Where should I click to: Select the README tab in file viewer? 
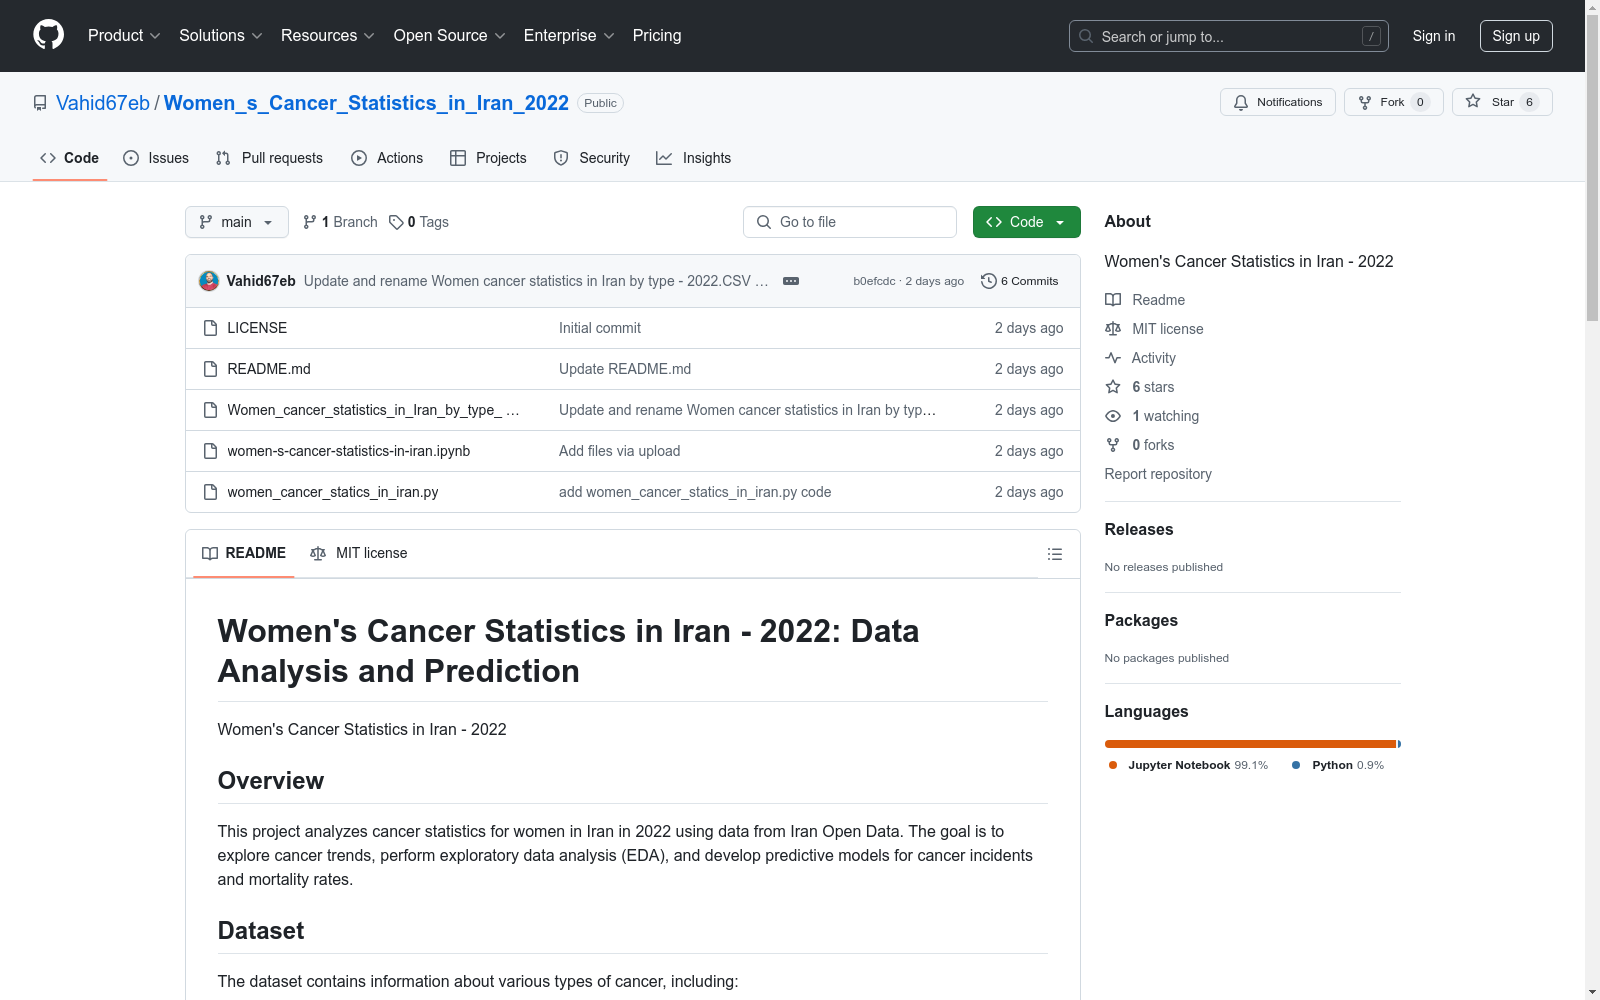point(244,553)
